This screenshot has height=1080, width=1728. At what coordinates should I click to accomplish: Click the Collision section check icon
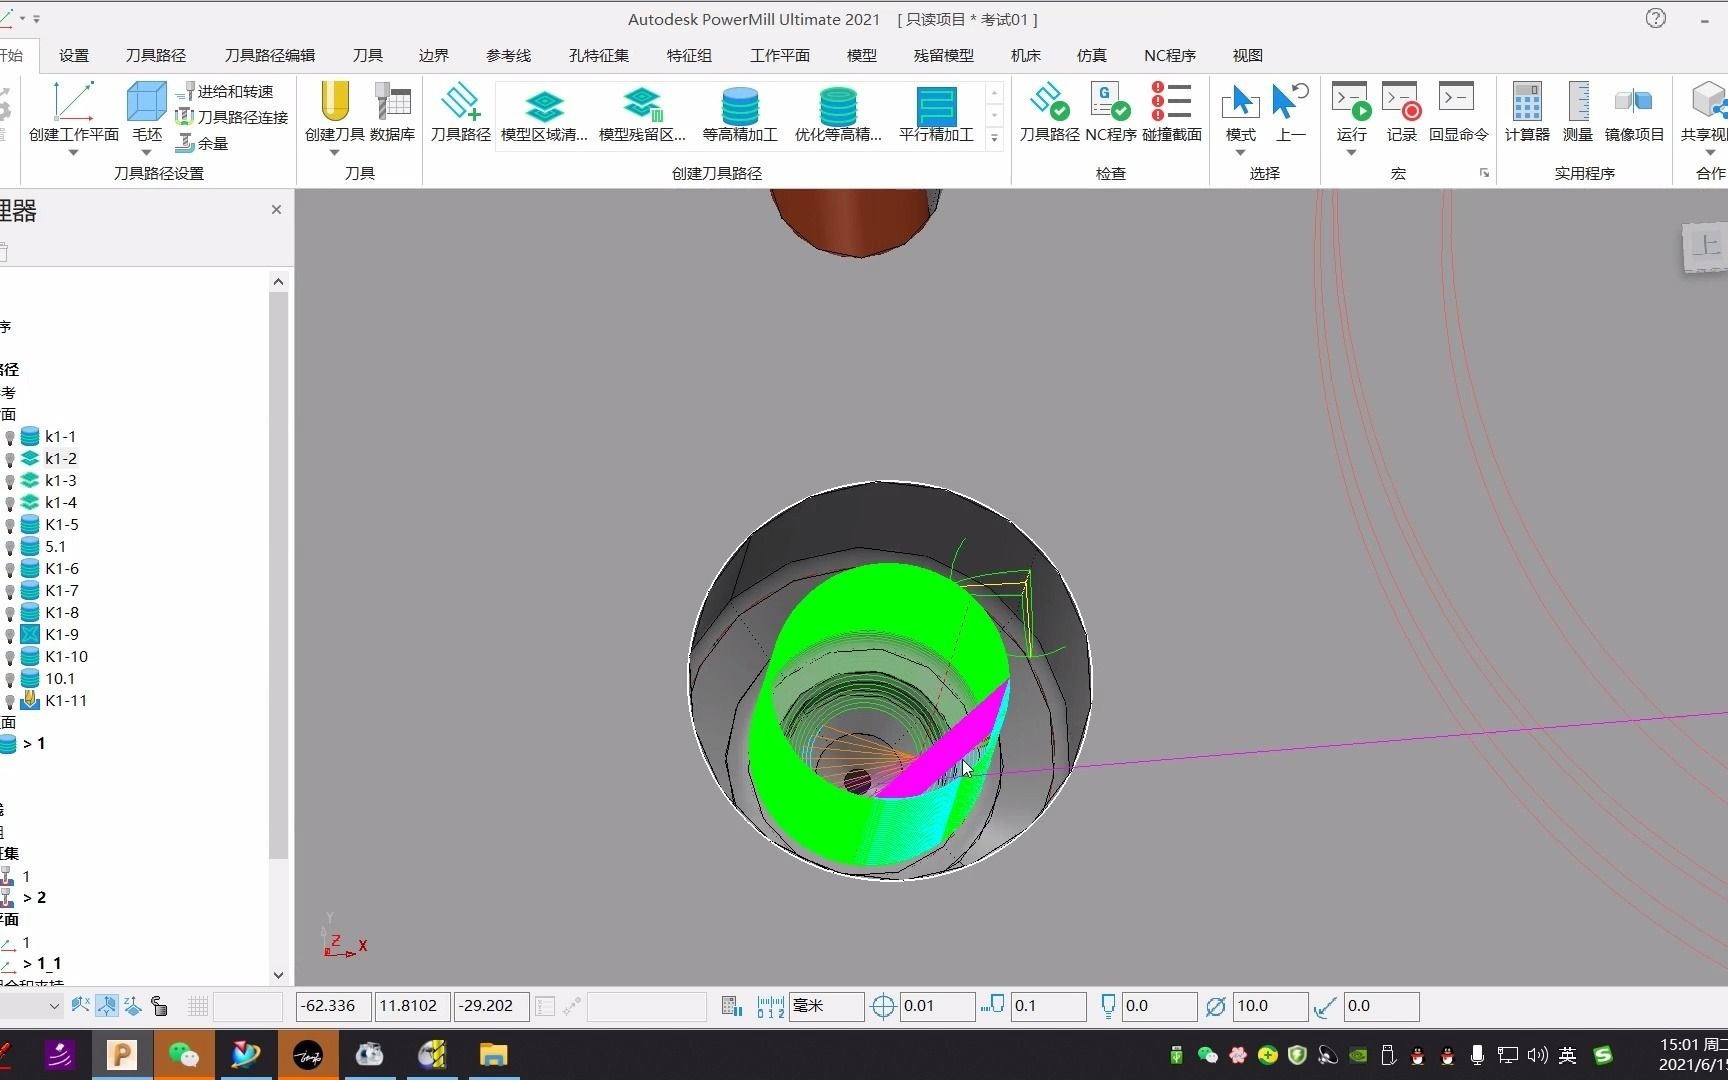pos(1171,113)
